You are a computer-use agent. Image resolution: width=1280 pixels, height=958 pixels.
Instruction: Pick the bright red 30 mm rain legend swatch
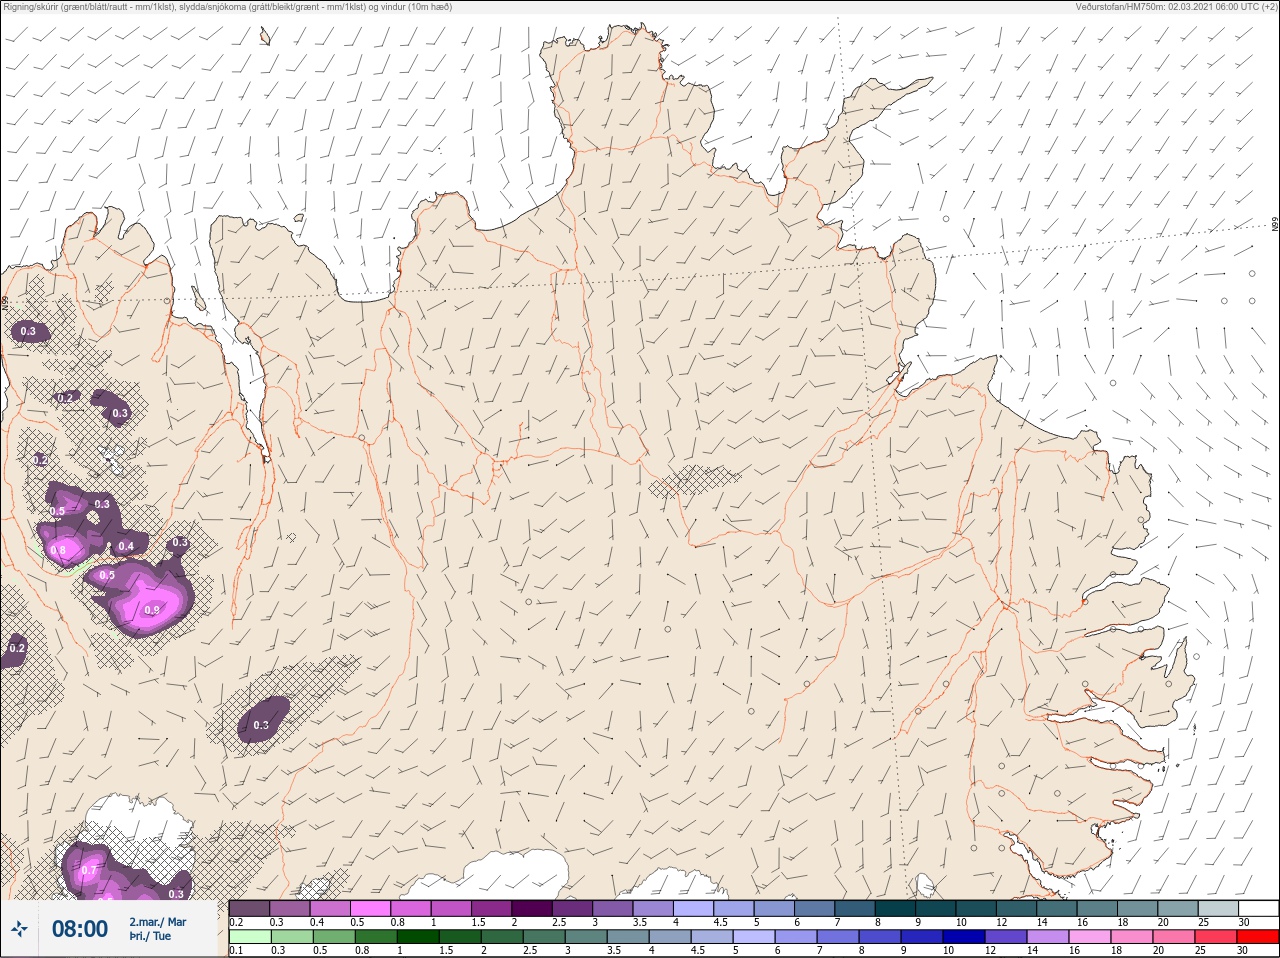1258,937
